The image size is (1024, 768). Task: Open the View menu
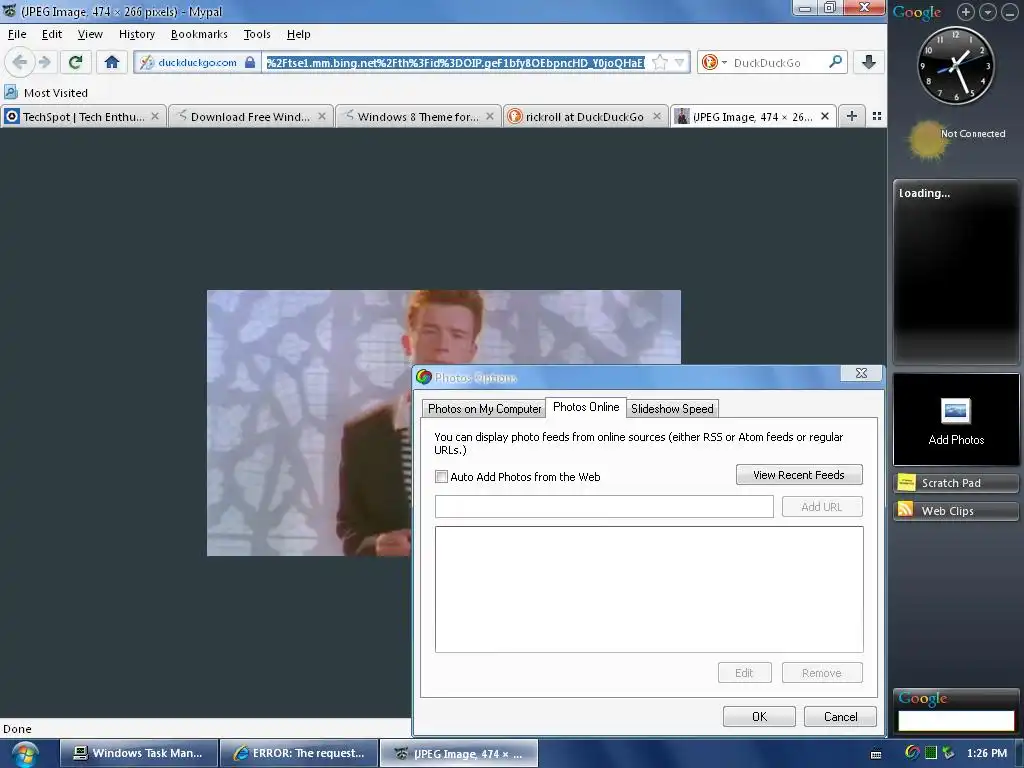89,34
